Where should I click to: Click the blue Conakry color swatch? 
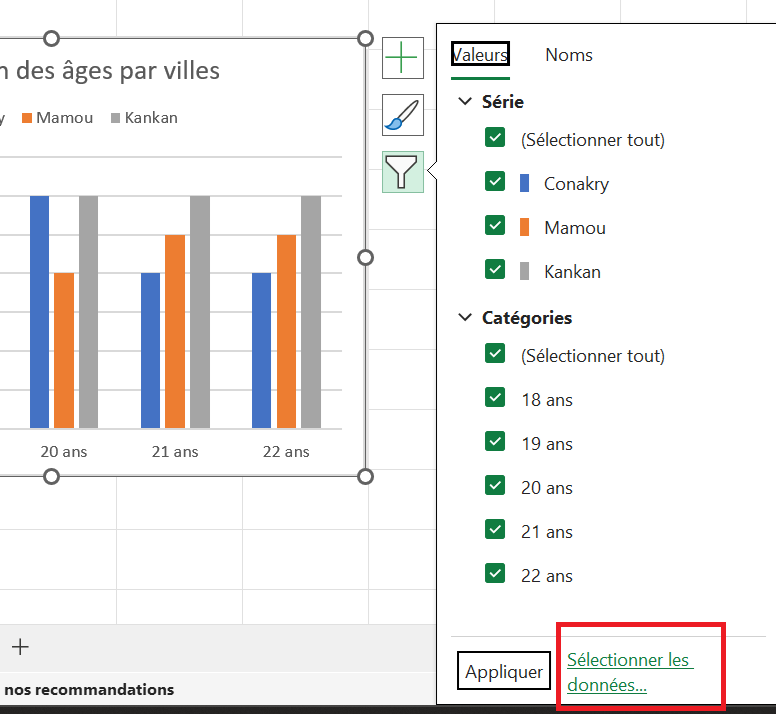point(524,183)
